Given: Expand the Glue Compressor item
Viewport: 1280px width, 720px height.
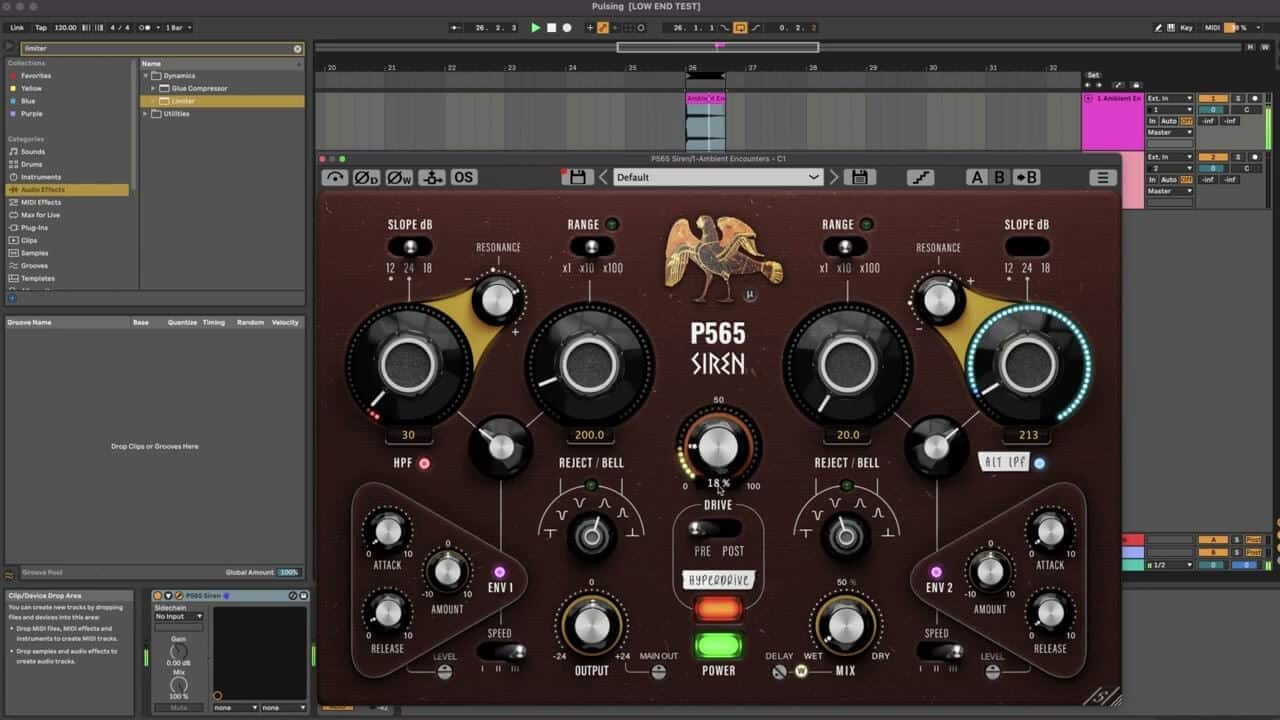Looking at the screenshot, I should click(x=155, y=88).
